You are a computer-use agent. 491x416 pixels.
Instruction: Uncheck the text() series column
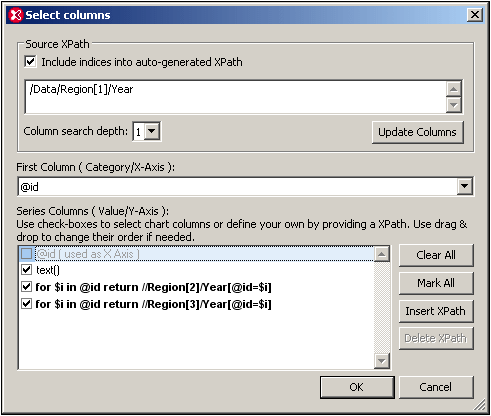[x=26, y=269]
